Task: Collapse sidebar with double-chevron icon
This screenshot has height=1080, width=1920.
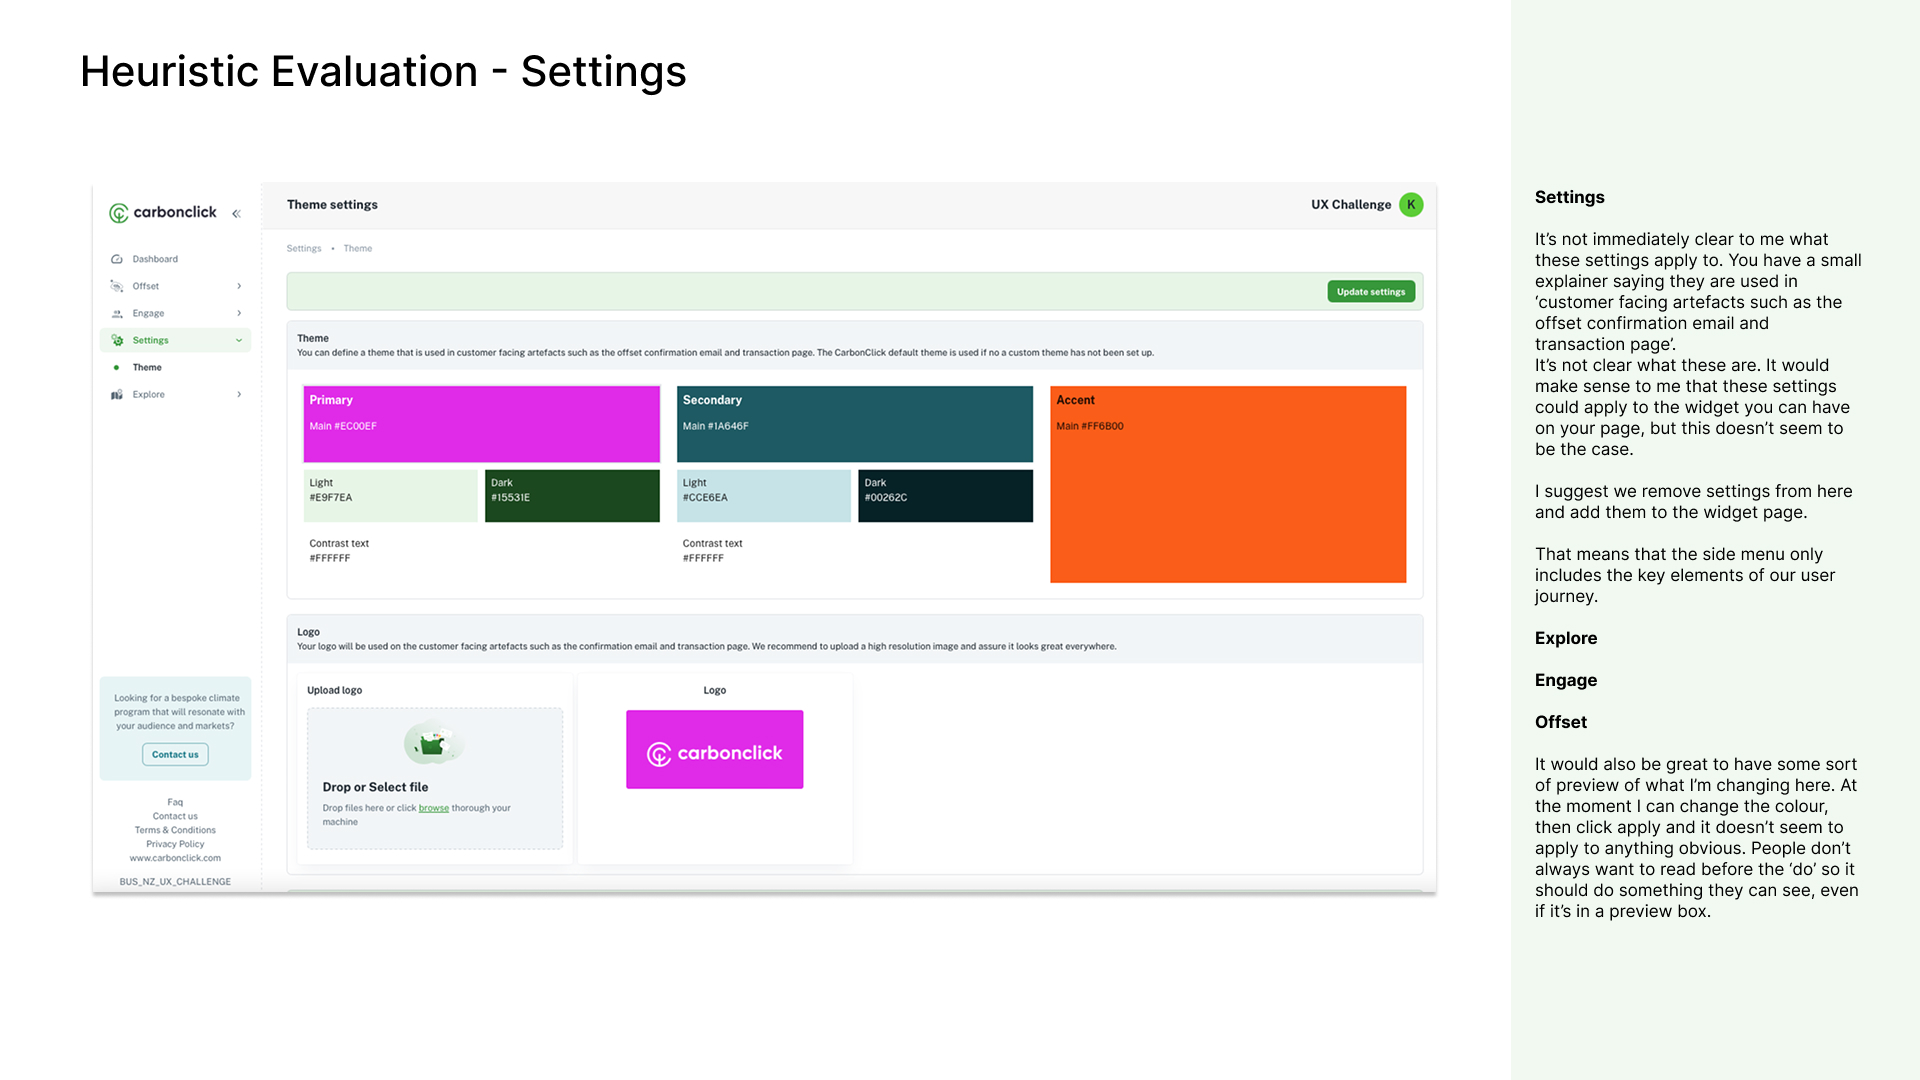Action: (237, 213)
